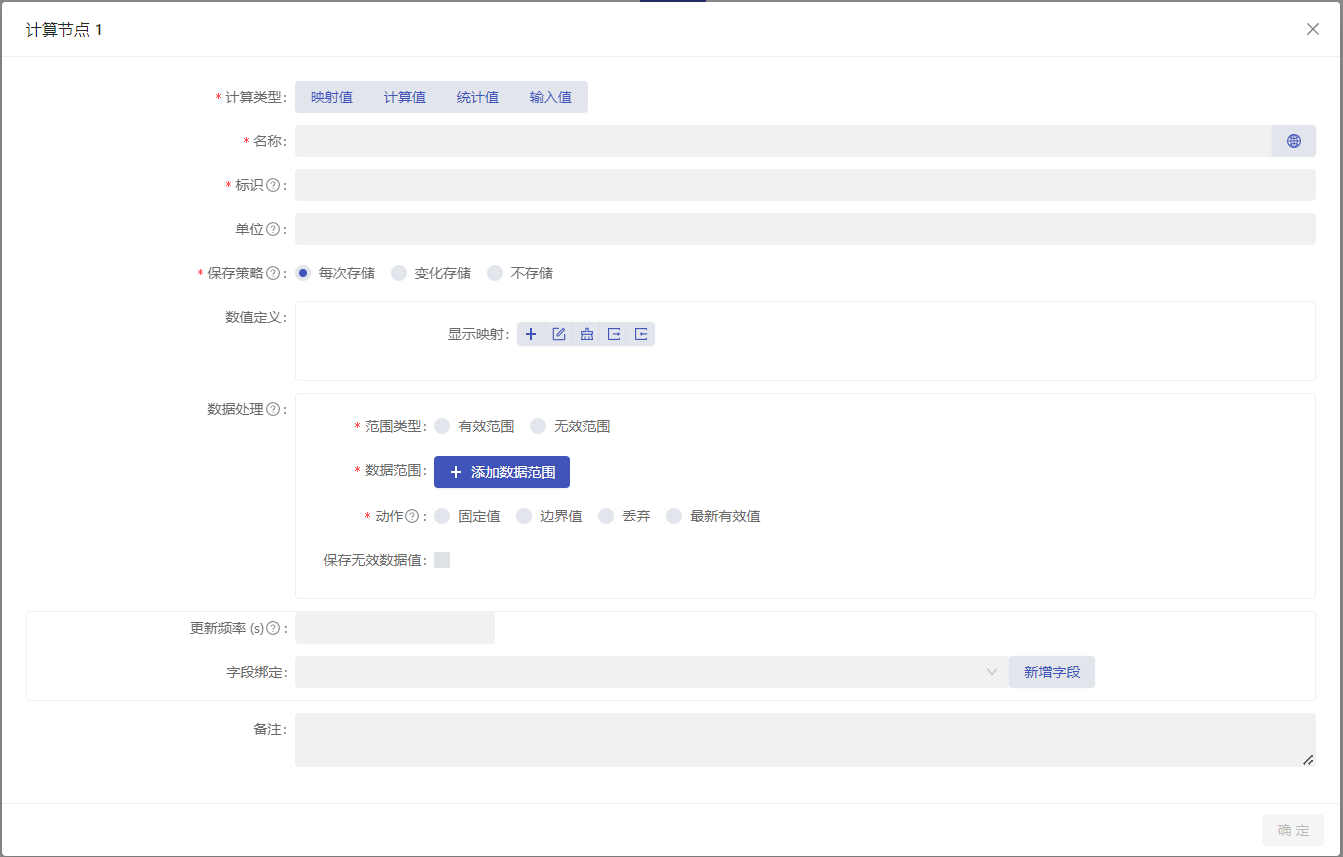Show help icon next to 标识
The height and width of the screenshot is (857, 1343).
click(x=273, y=185)
